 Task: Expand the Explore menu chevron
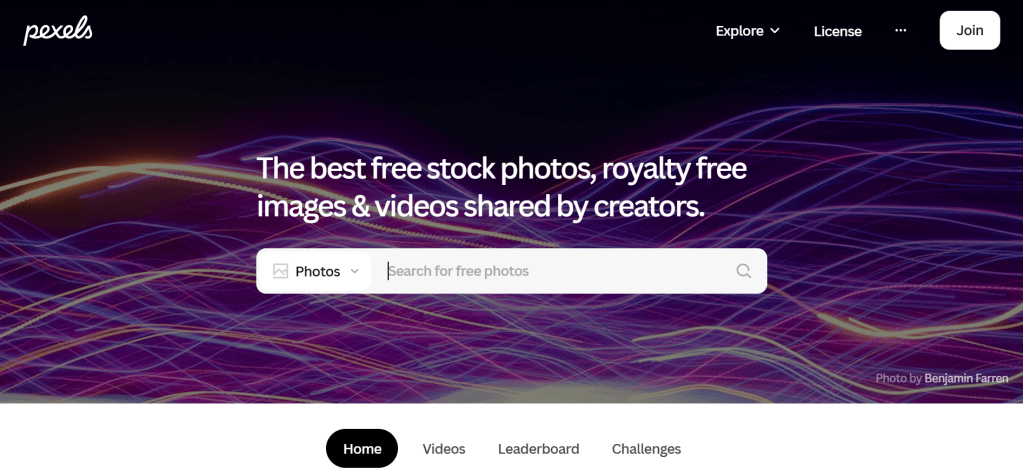point(774,31)
